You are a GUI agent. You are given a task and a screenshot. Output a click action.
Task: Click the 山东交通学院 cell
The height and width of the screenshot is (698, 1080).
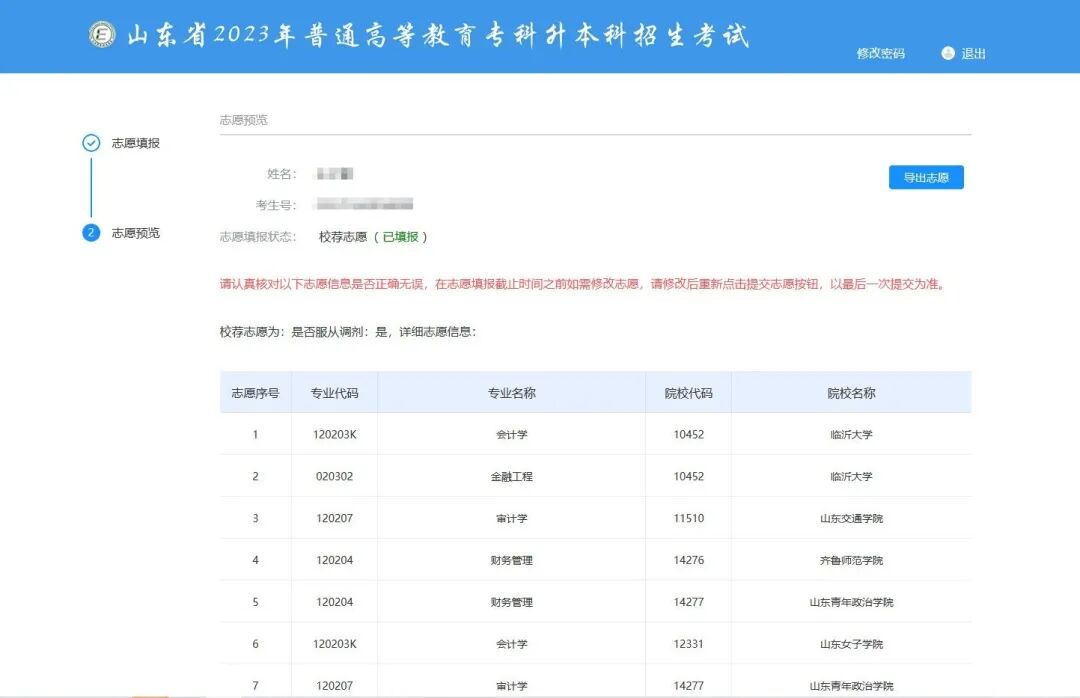pos(851,518)
